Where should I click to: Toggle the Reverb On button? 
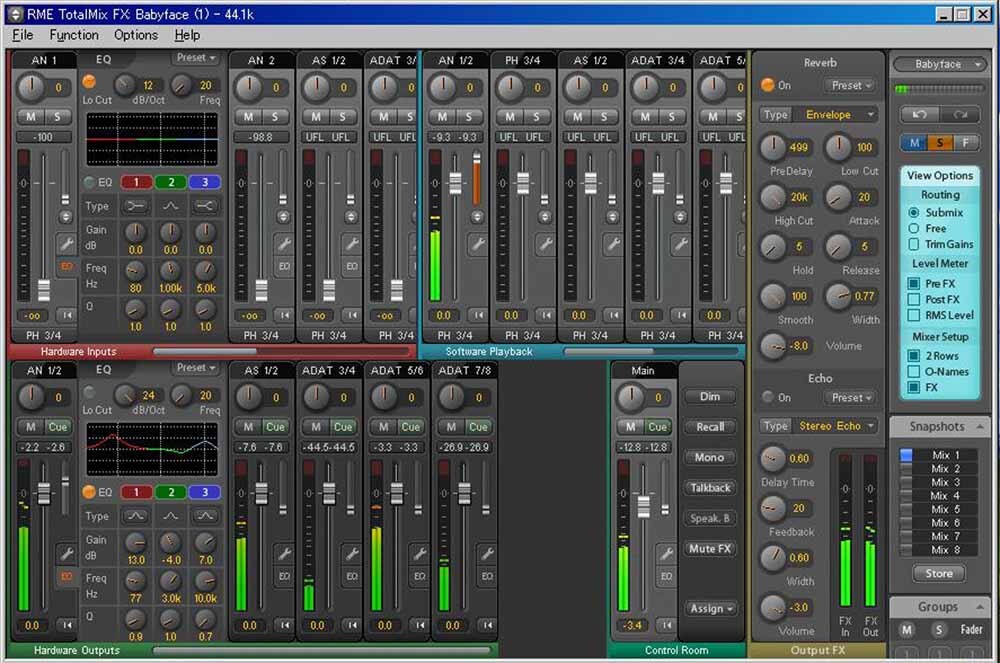[767, 85]
